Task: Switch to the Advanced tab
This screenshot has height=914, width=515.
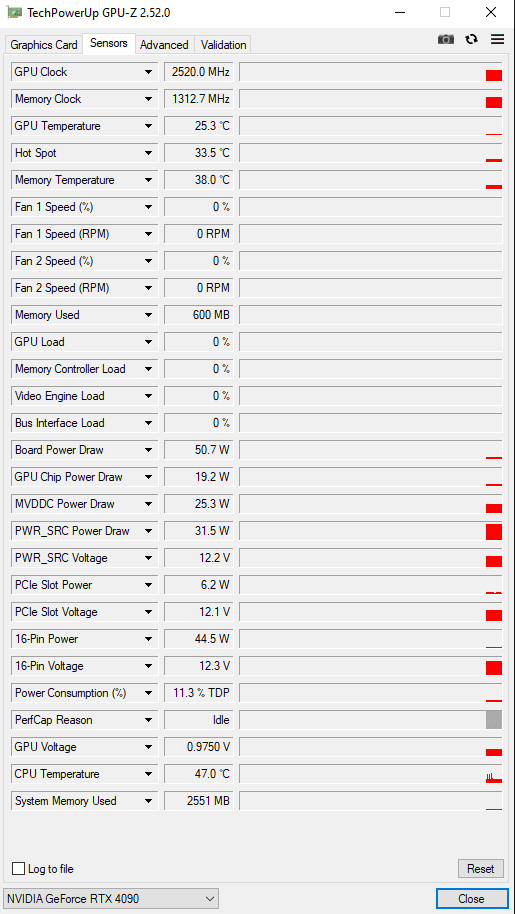Action: [164, 45]
